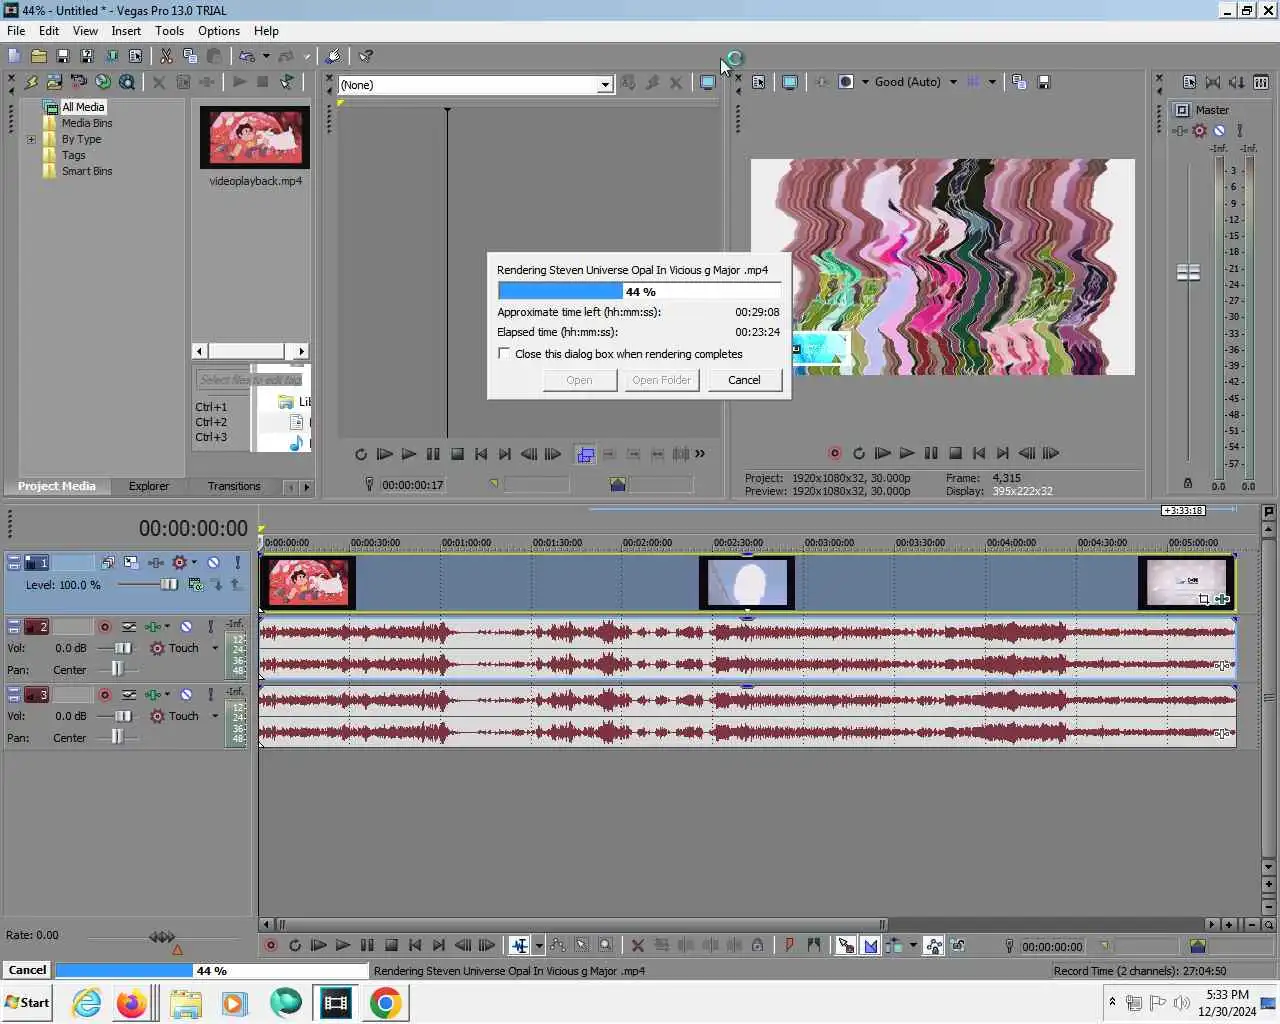Open the File menu
The height and width of the screenshot is (1024, 1280).
(16, 31)
